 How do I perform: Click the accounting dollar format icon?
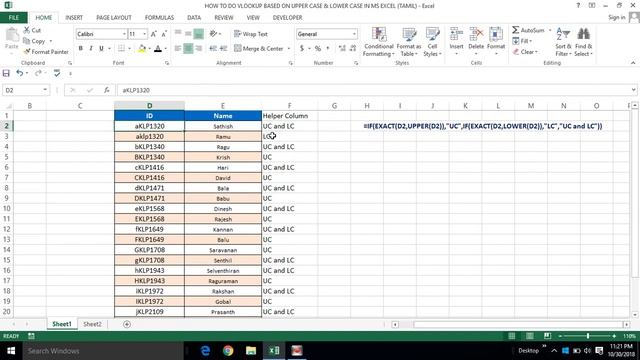tap(302, 49)
